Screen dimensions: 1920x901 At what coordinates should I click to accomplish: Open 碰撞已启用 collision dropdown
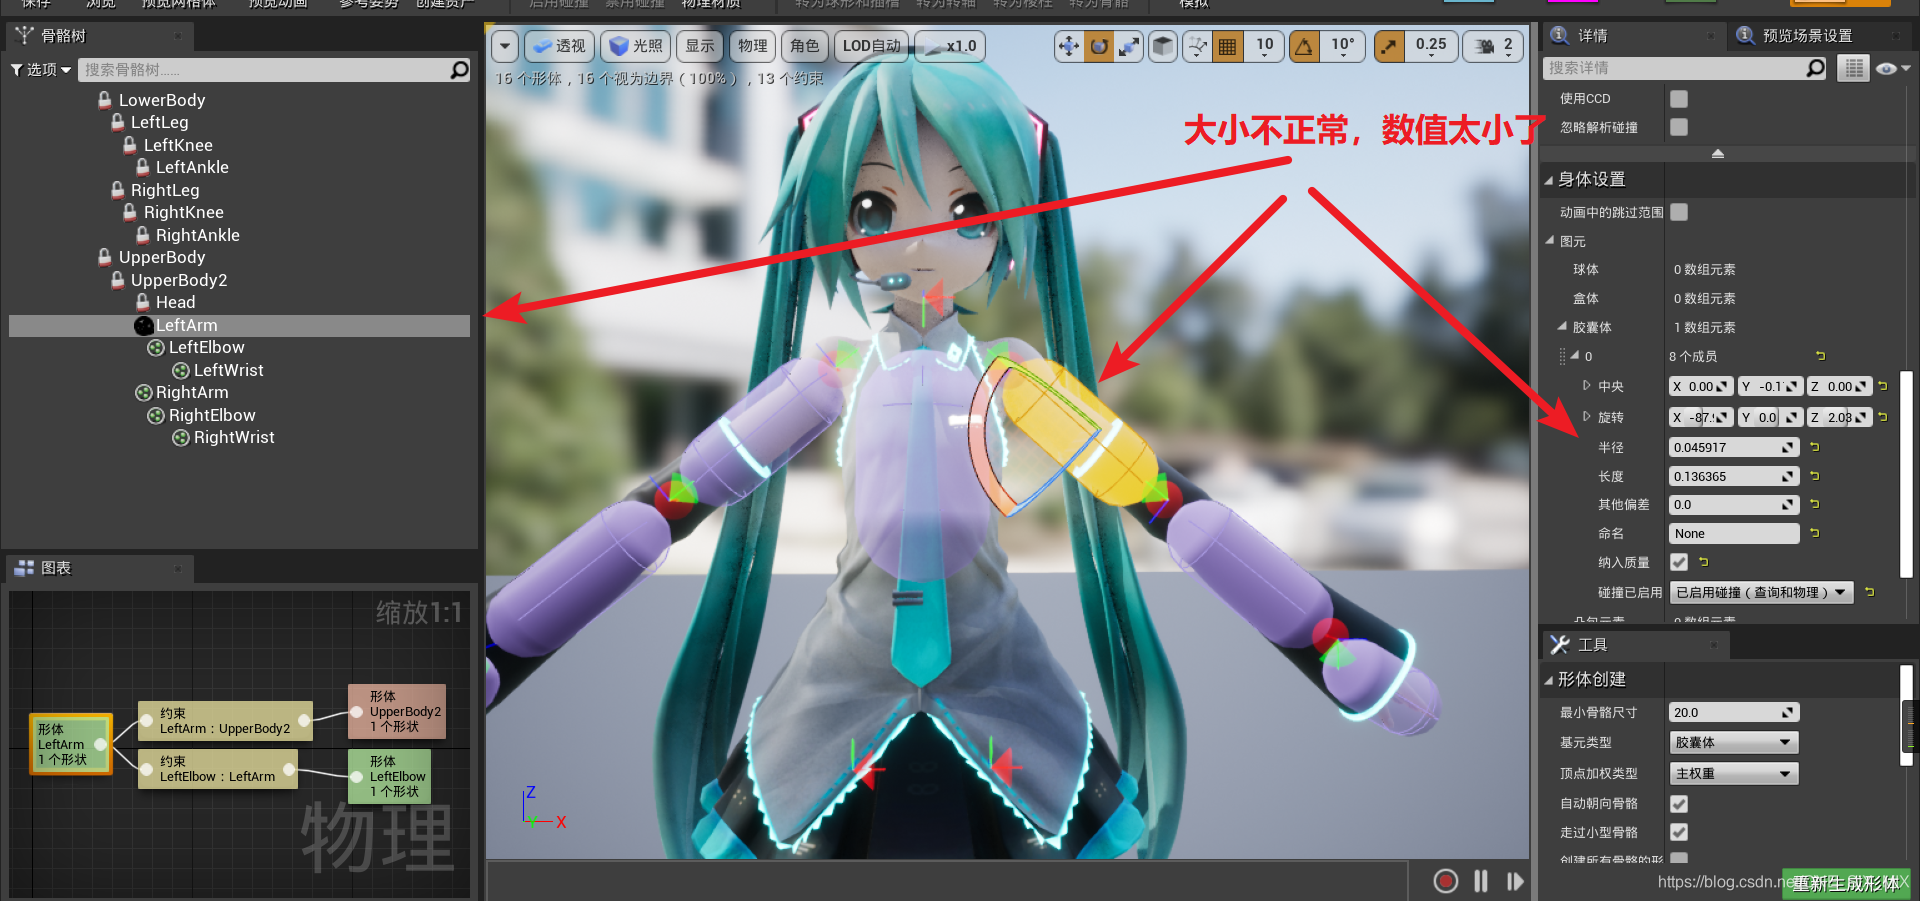tap(1761, 592)
